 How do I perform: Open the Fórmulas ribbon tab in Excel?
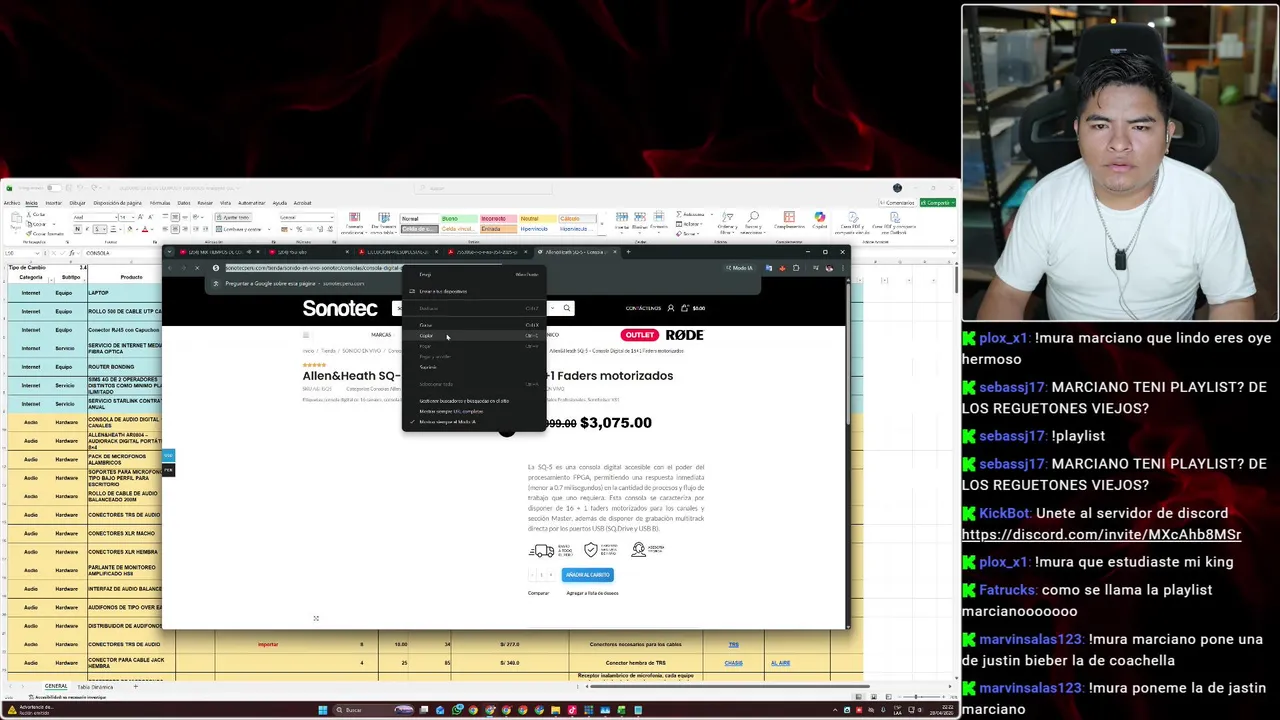tap(160, 203)
